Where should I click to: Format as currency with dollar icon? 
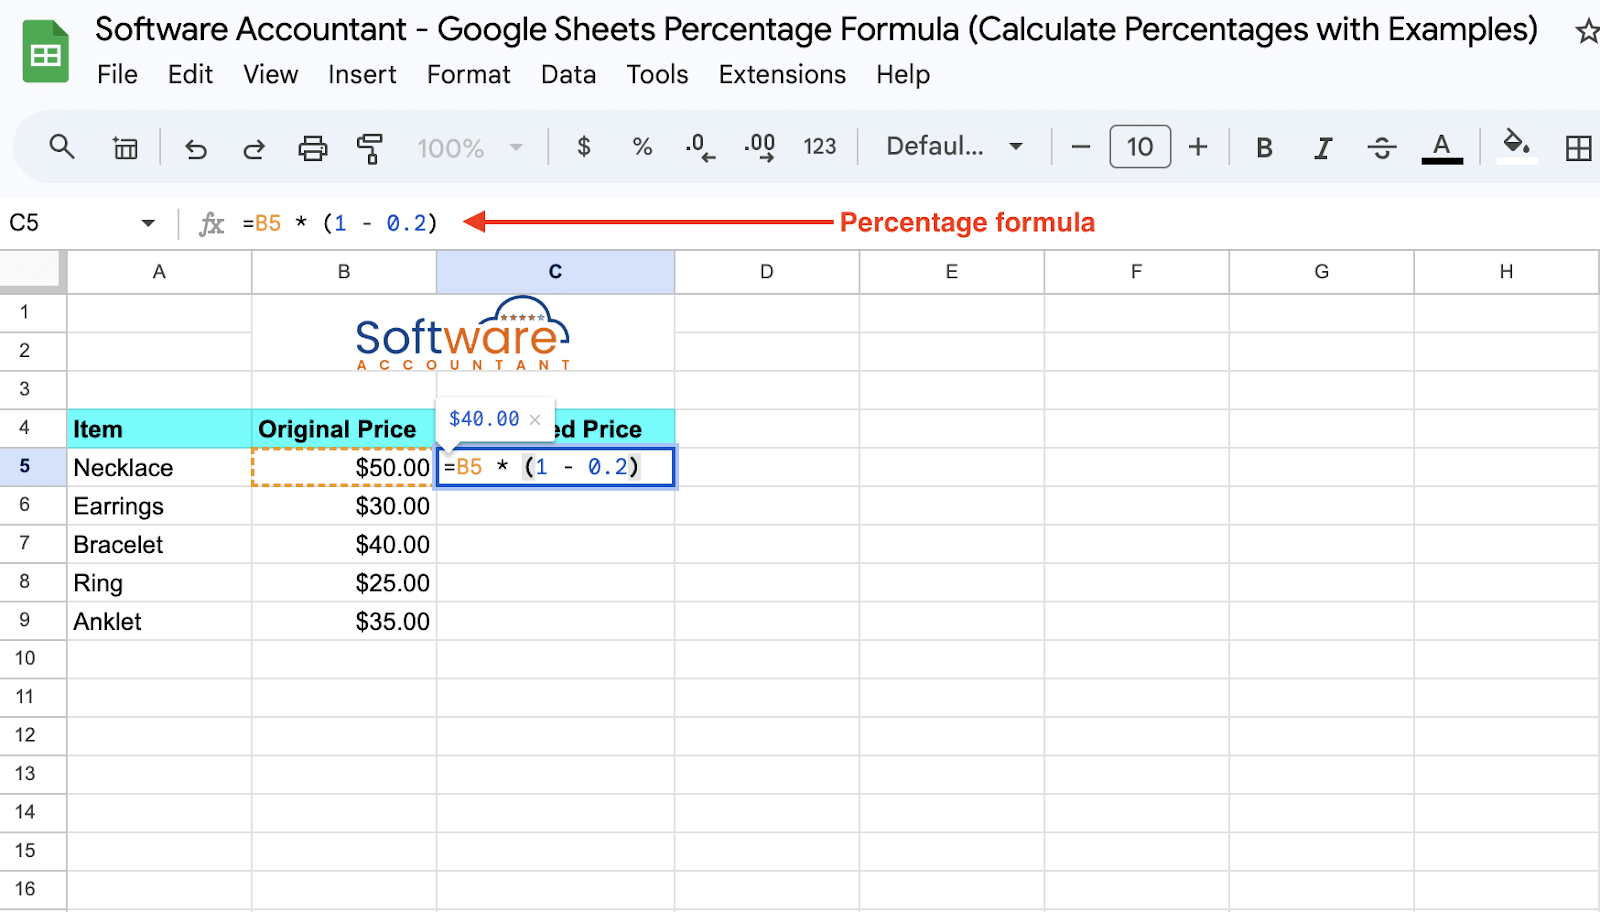[584, 147]
